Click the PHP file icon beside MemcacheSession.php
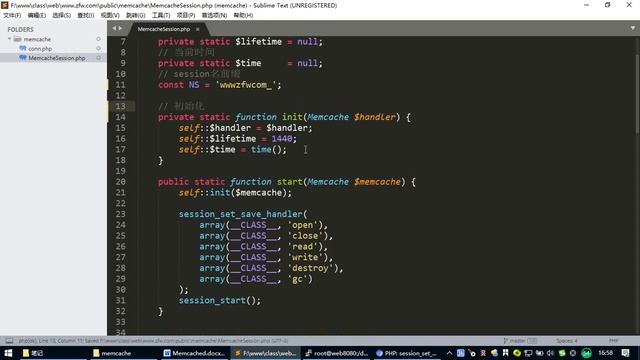The width and height of the screenshot is (640, 360). pos(23,58)
